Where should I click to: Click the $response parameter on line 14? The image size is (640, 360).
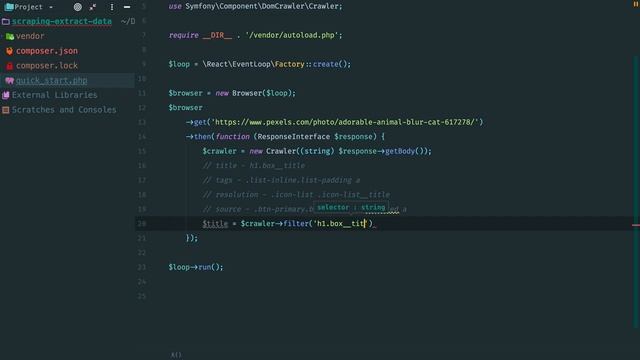(x=353, y=137)
